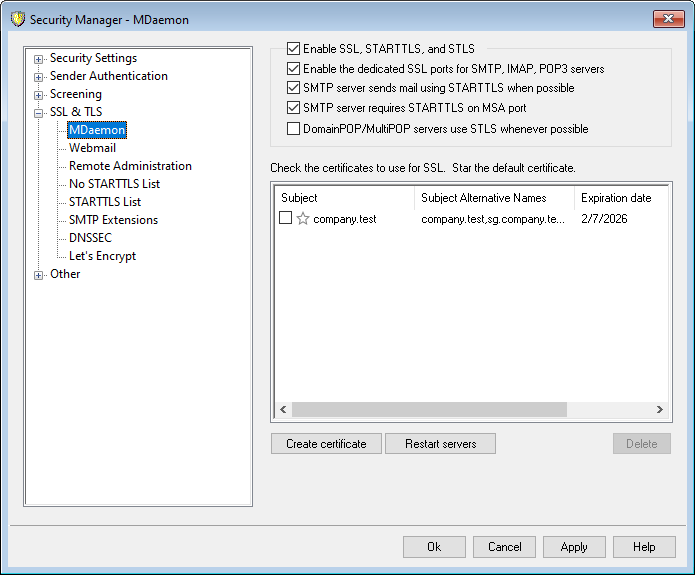The image size is (695, 575).
Task: Select Webmail under SSL & TLS
Action: click(x=92, y=148)
